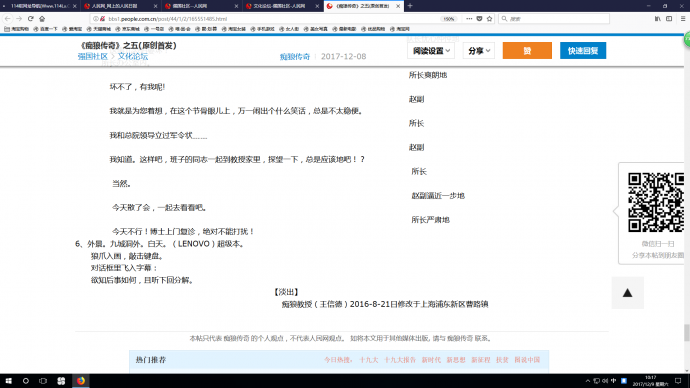Switch to the 强国社区 tab
Image resolution: width=690 pixels, height=388 pixels.
[x=201, y=6]
